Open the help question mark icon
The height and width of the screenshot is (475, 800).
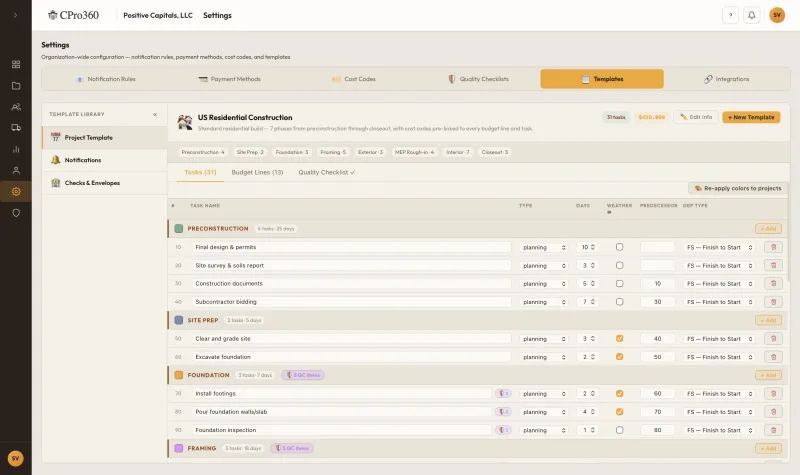(x=730, y=15)
